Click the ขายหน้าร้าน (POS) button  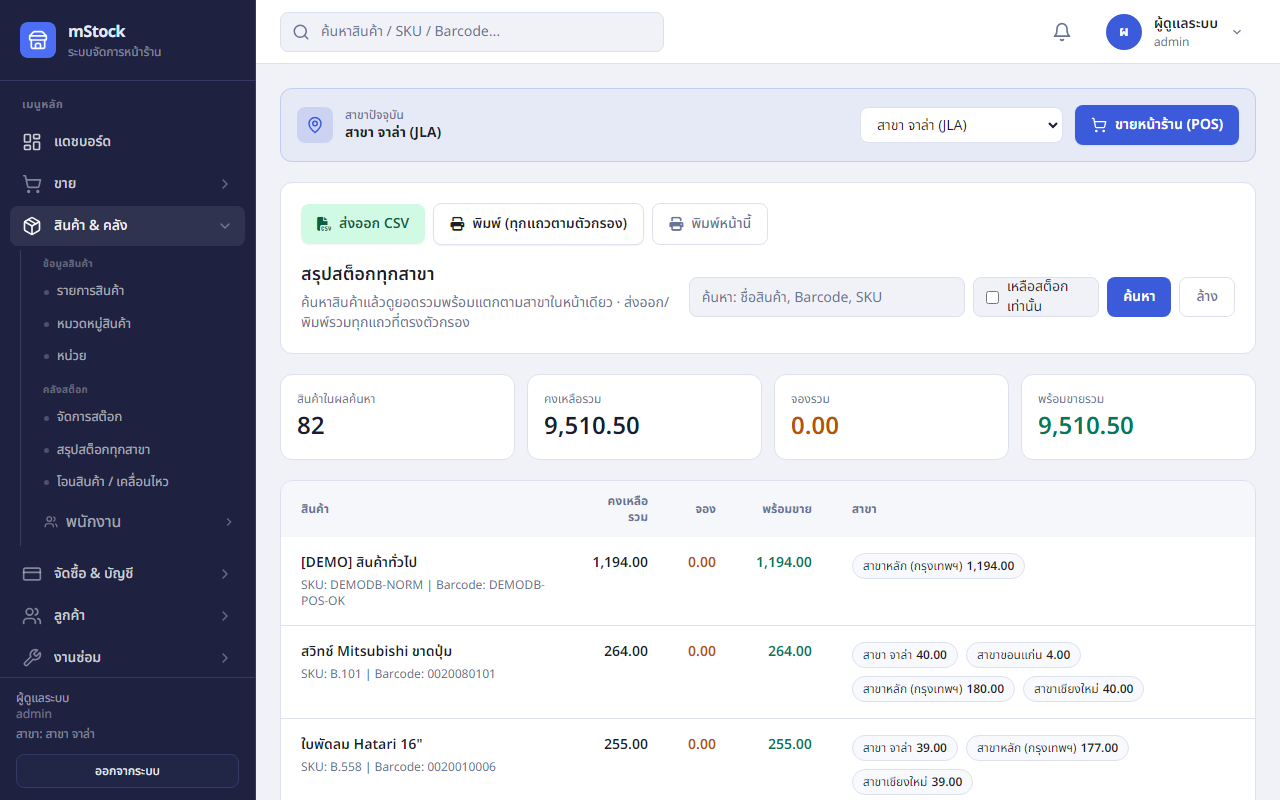point(1157,125)
